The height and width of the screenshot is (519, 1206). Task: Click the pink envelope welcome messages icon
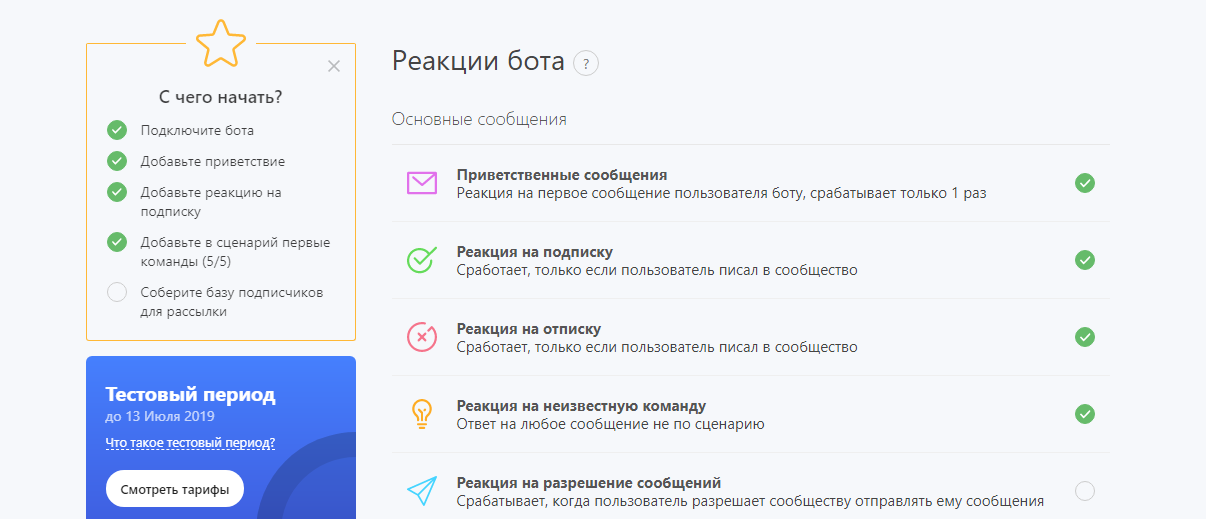click(421, 183)
